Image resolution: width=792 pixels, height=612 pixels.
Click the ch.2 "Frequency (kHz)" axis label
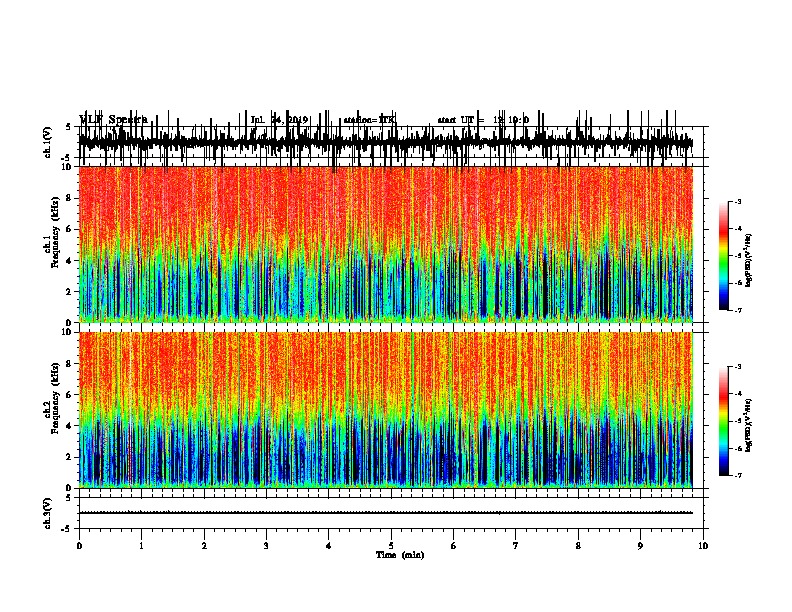pos(55,398)
